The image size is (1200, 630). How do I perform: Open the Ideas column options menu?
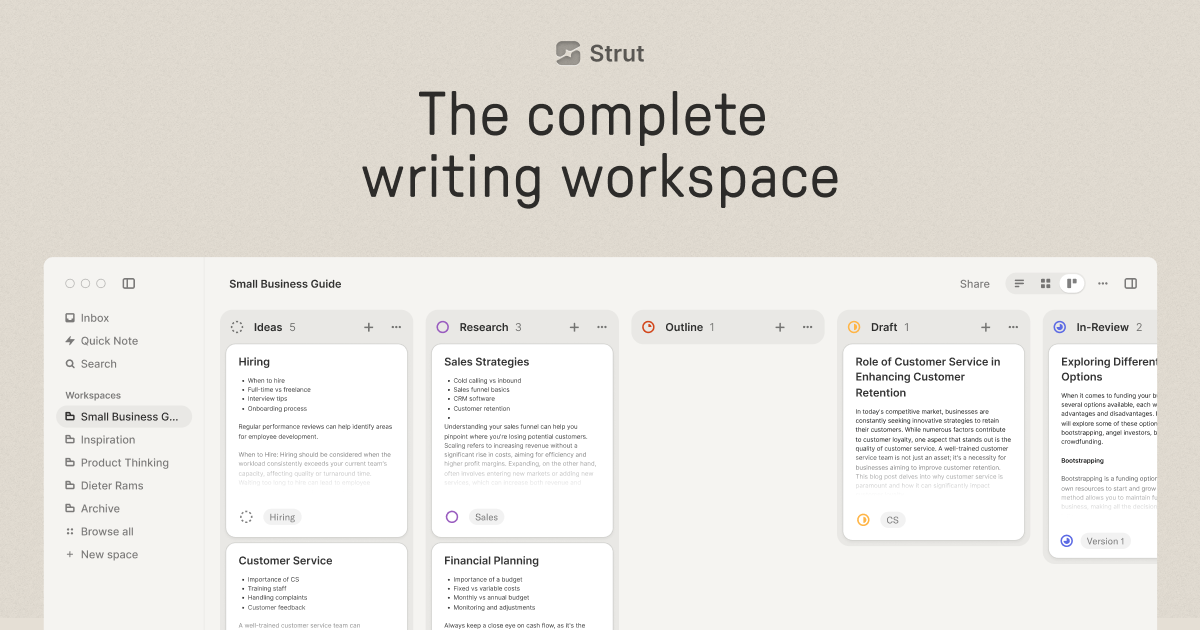396,327
